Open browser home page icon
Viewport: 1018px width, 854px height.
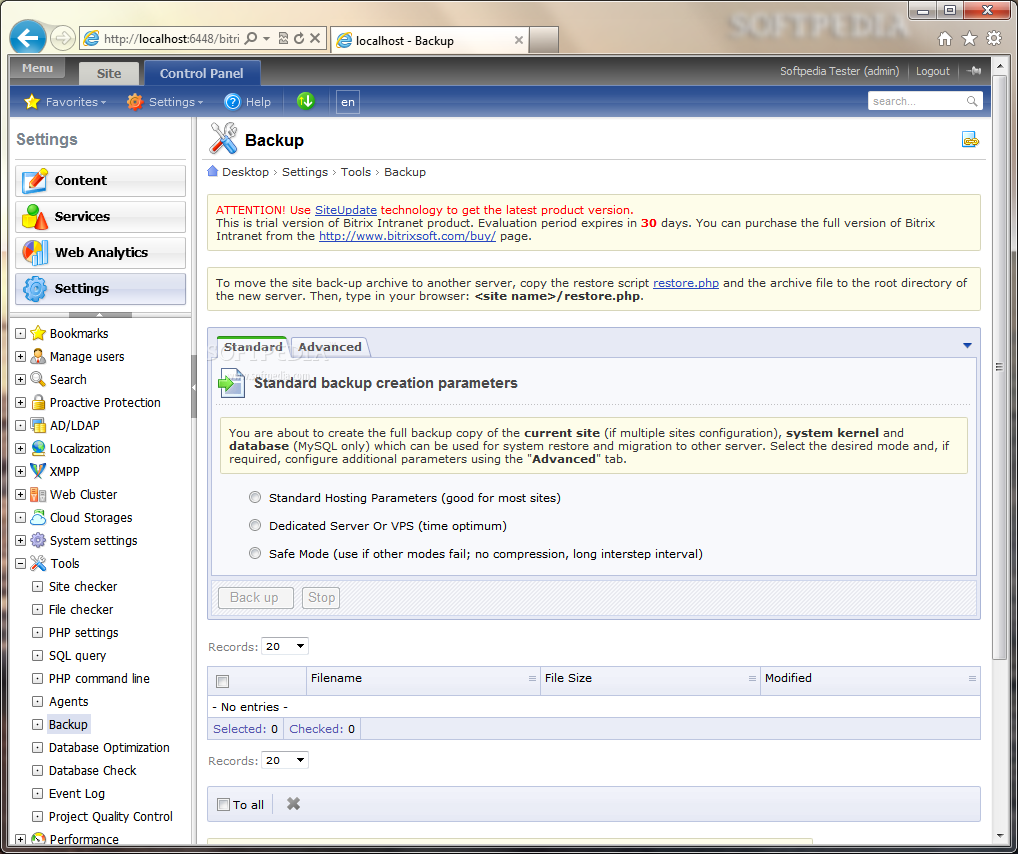click(x=945, y=39)
